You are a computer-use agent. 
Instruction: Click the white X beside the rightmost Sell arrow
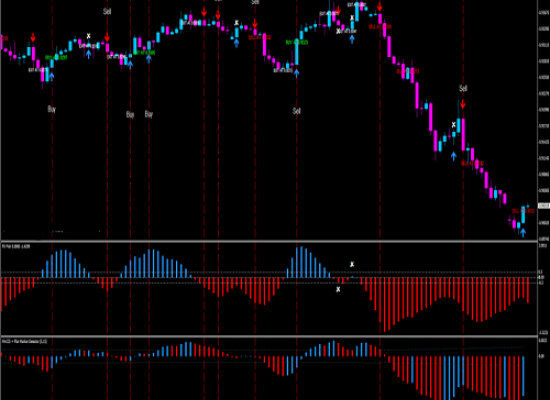(454, 125)
